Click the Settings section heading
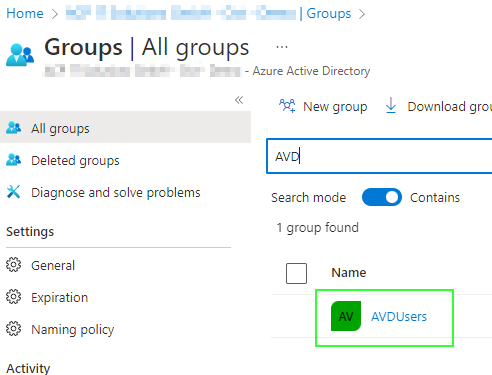Image resolution: width=492 pixels, height=375 pixels. click(x=30, y=232)
